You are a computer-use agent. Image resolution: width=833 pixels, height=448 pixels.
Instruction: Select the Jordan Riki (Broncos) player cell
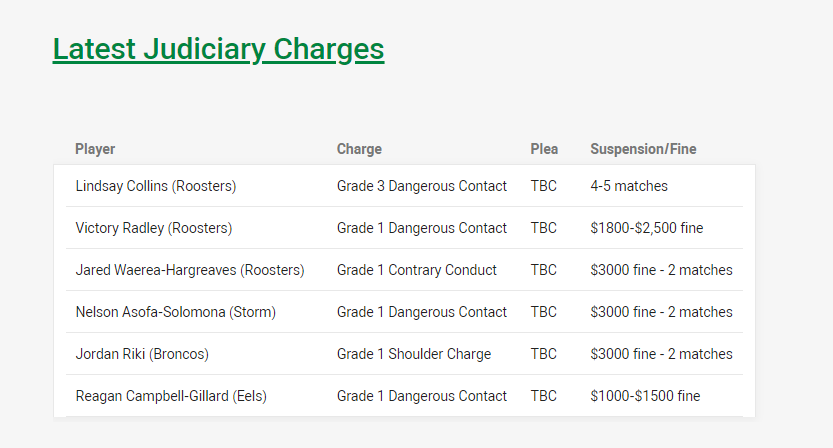pyautogui.click(x=142, y=354)
